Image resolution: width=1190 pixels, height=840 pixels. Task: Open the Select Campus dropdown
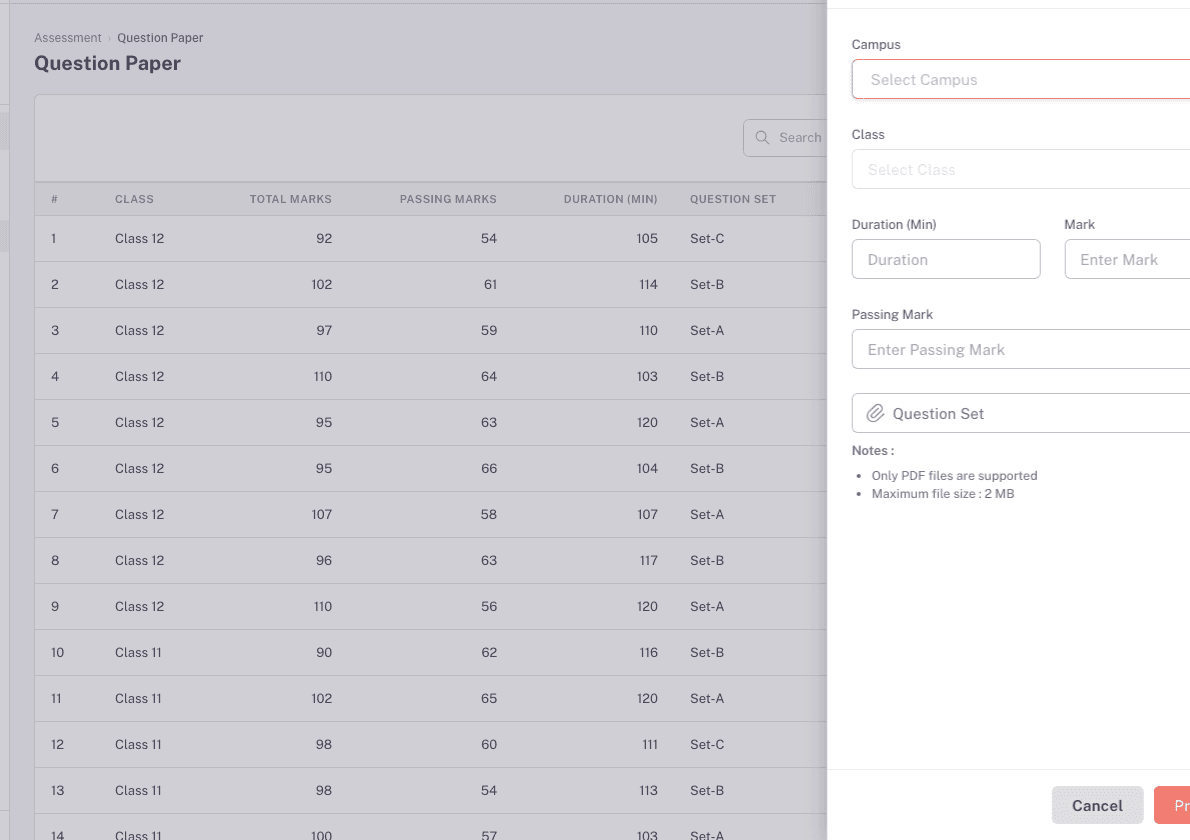[1021, 79]
